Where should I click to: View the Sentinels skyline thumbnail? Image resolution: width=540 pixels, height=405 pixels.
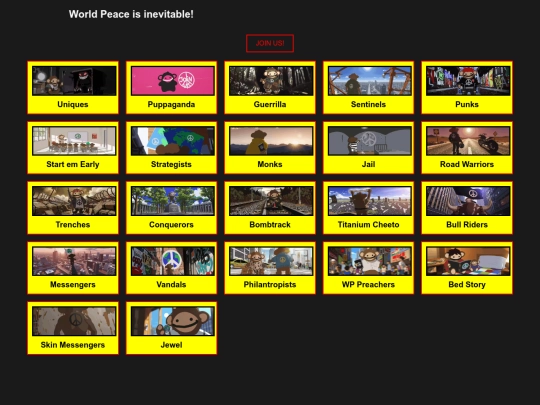pos(370,81)
